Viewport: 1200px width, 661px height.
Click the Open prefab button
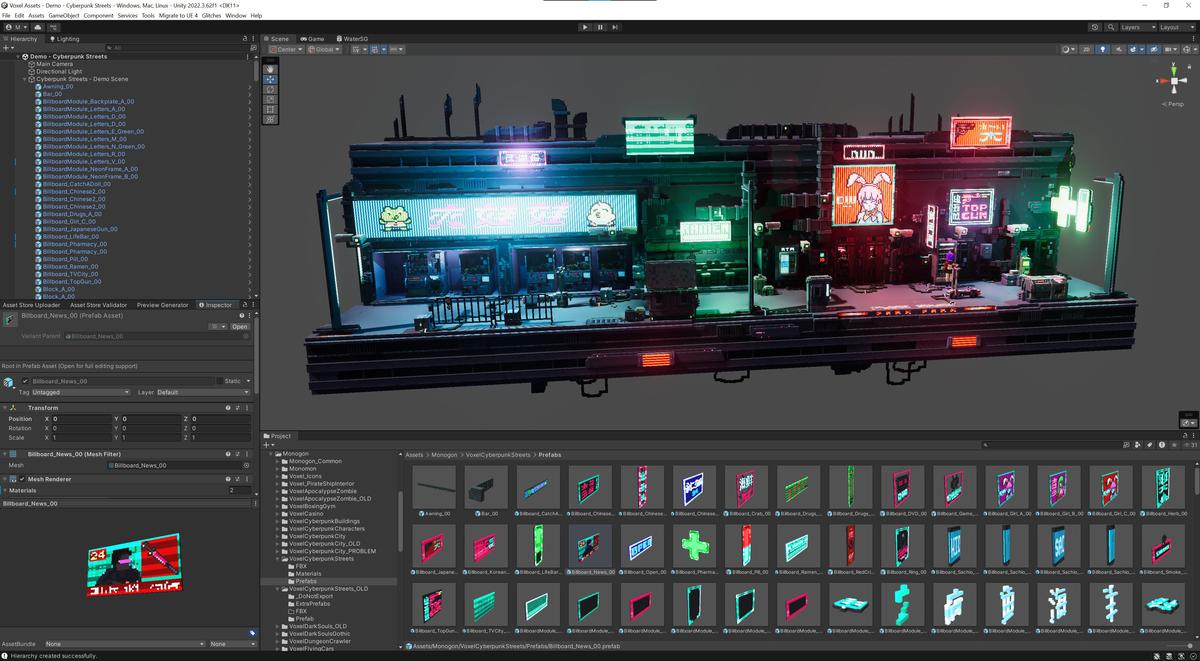point(239,326)
